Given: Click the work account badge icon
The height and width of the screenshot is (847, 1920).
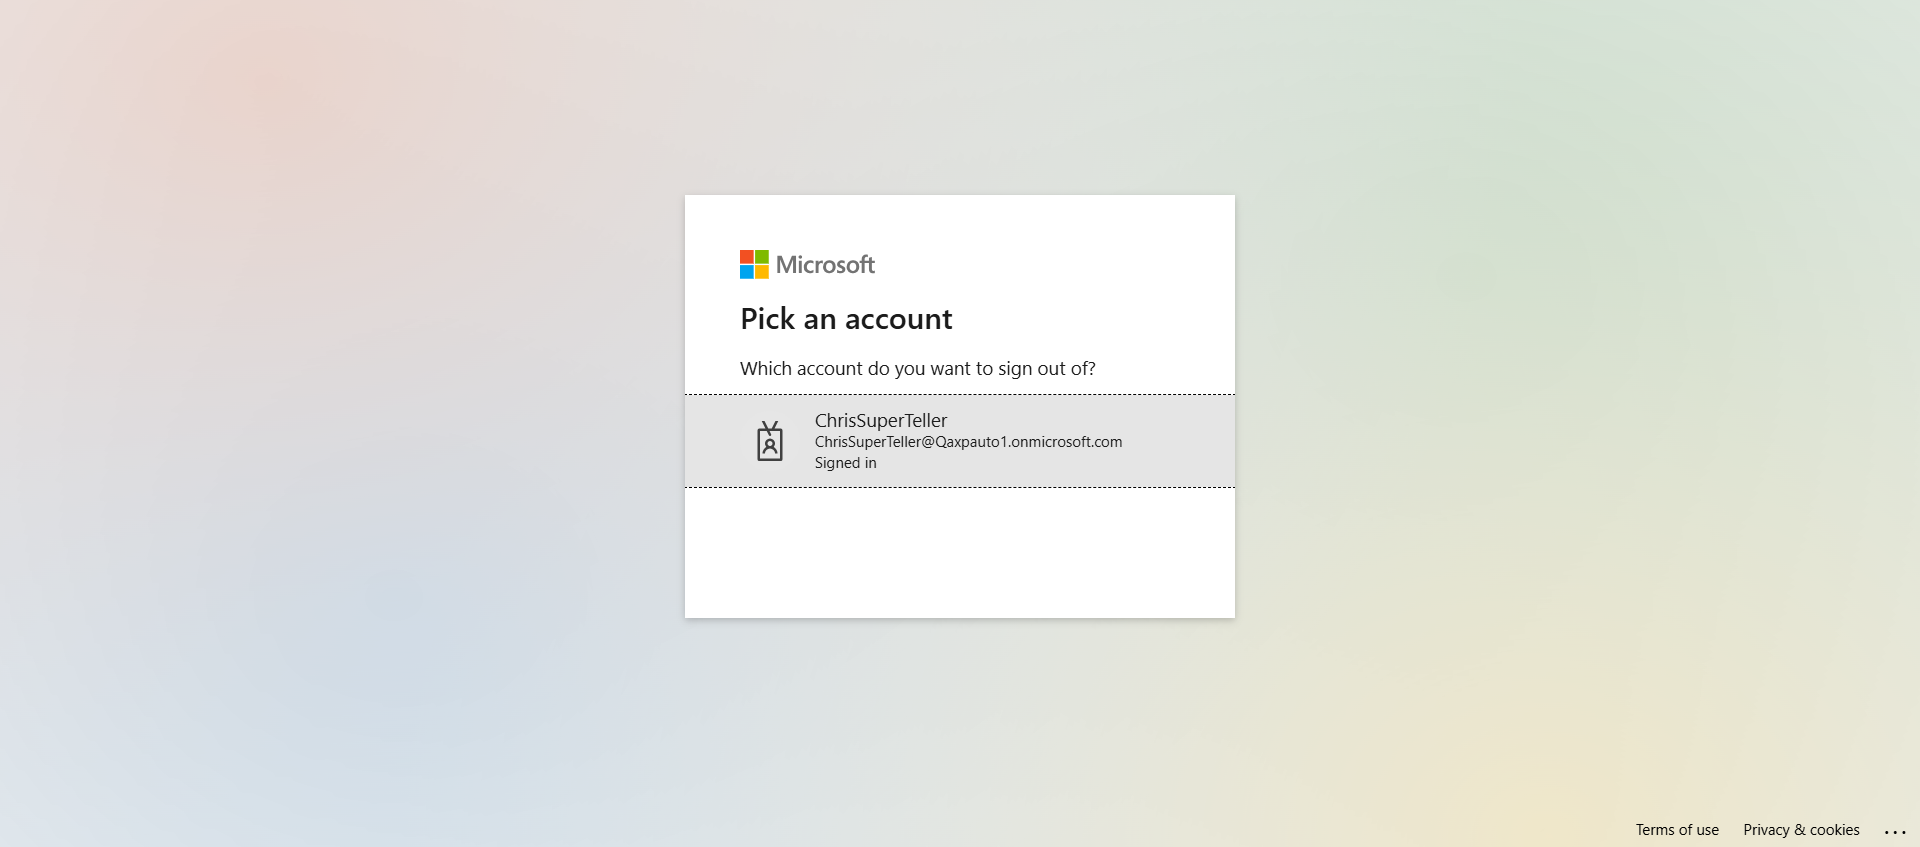Looking at the screenshot, I should click(x=770, y=441).
